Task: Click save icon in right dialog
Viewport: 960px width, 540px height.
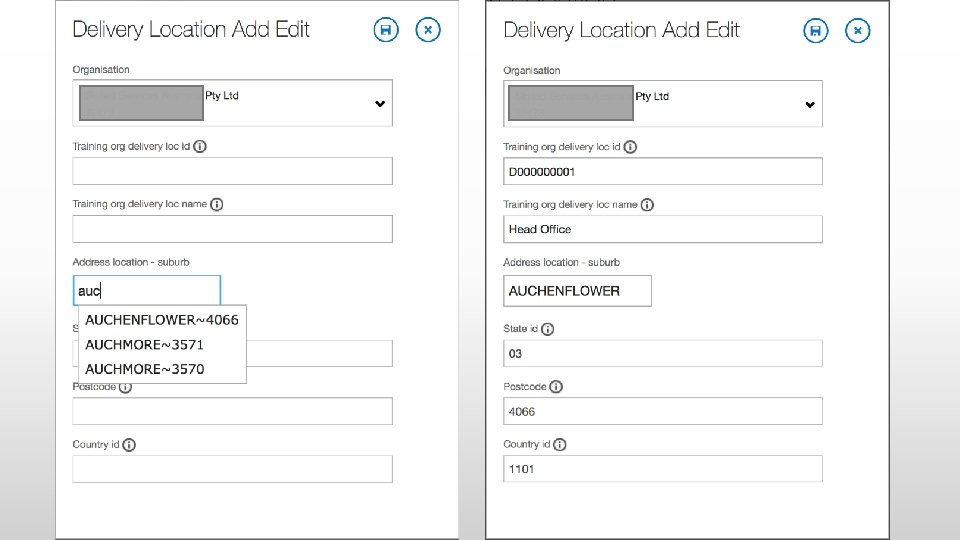Action: pyautogui.click(x=816, y=31)
